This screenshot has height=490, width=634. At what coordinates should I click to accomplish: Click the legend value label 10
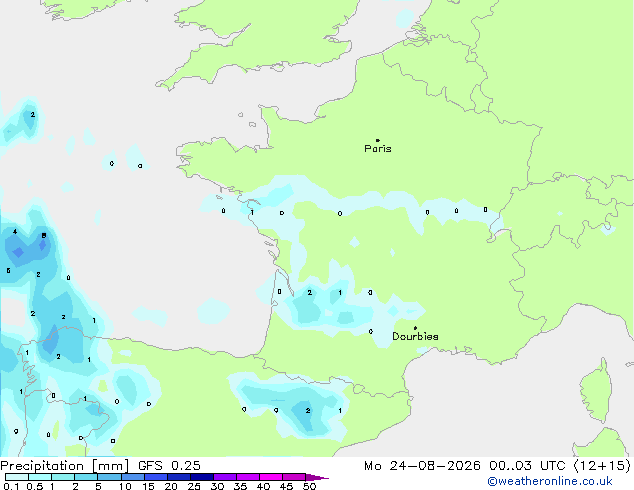[x=125, y=486]
